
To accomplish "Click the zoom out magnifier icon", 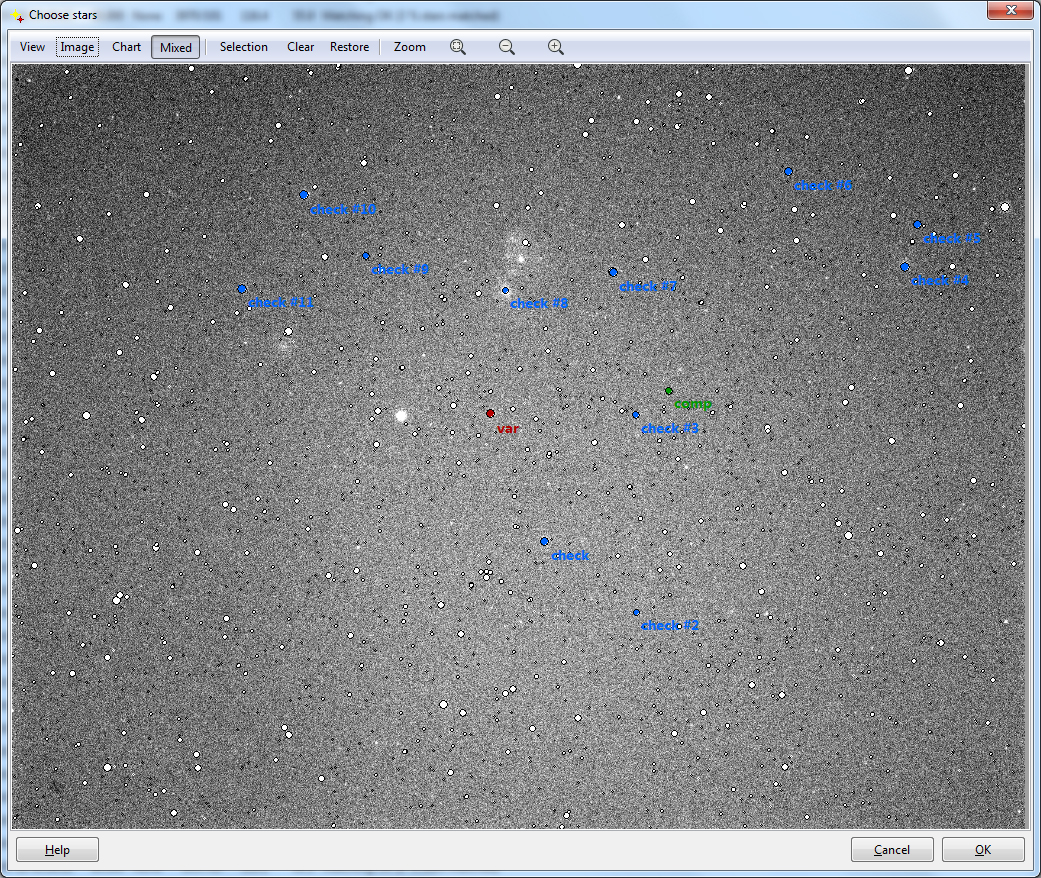I will point(507,47).
